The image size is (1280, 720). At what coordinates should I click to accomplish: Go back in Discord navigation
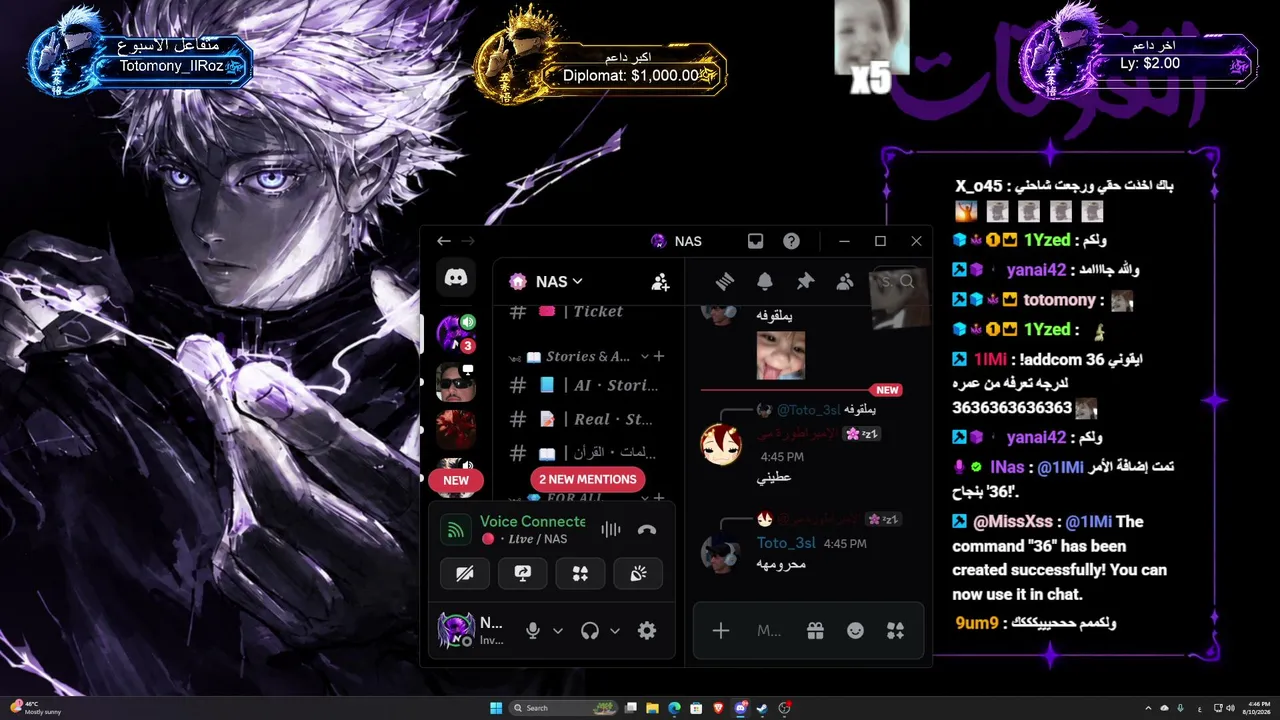point(444,241)
